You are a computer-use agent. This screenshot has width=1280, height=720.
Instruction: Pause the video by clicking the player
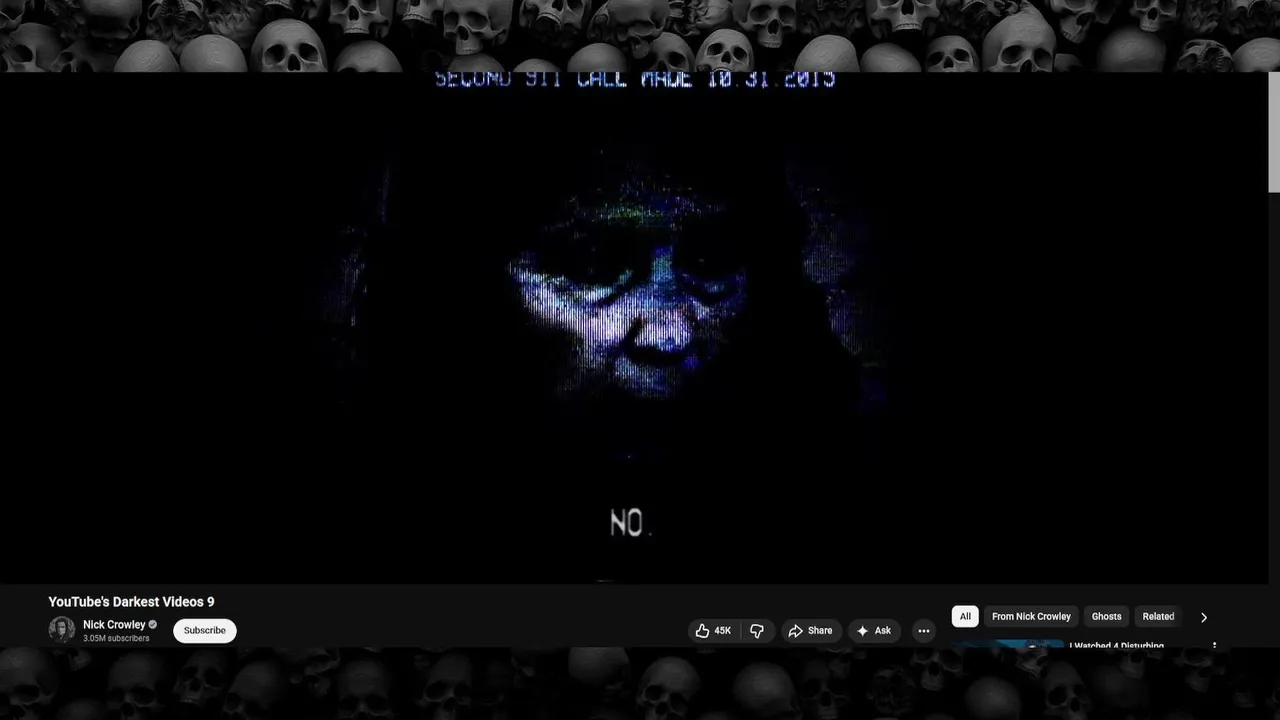point(634,328)
